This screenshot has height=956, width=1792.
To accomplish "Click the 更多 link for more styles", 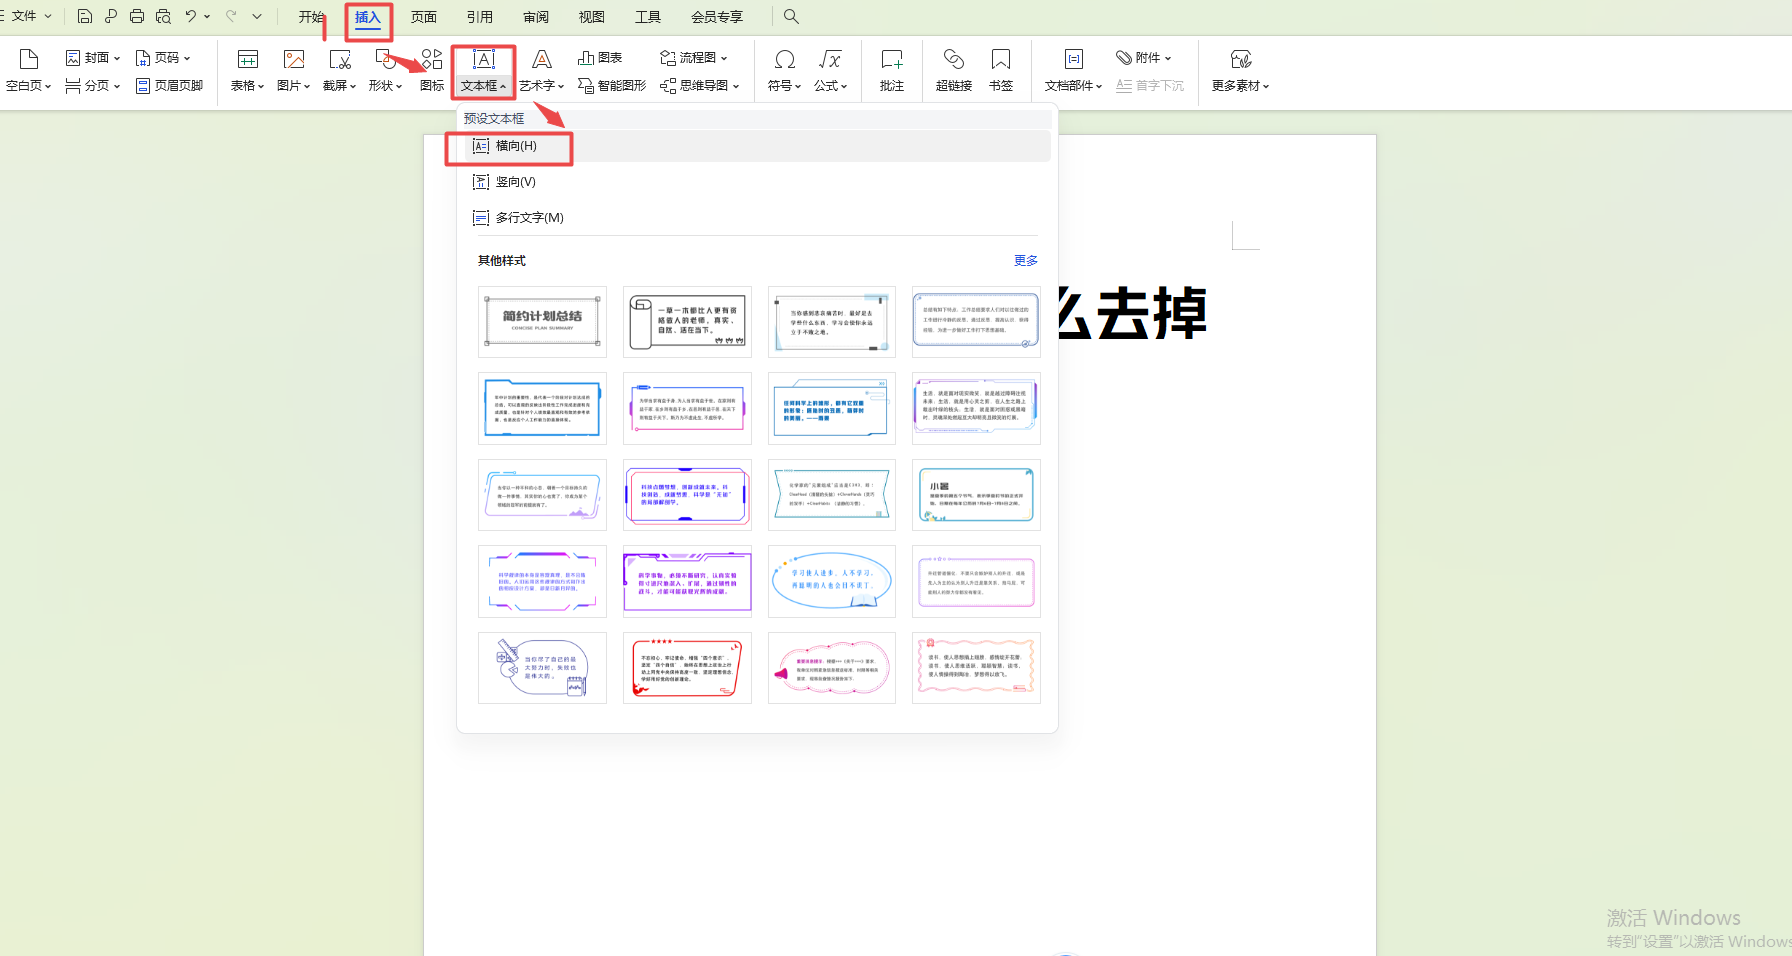I will tap(1025, 261).
